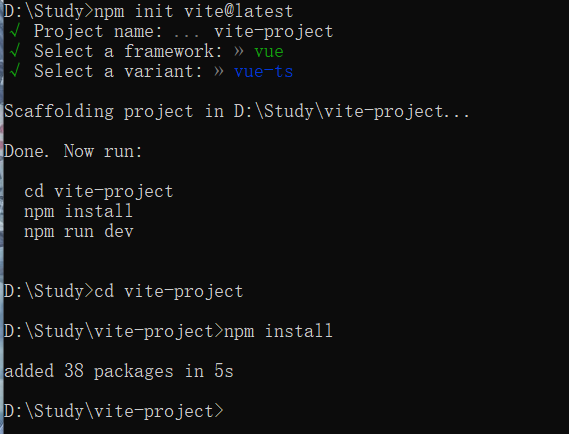Click the checkmark beside Select a variant
The image size is (569, 434).
pos(15,71)
